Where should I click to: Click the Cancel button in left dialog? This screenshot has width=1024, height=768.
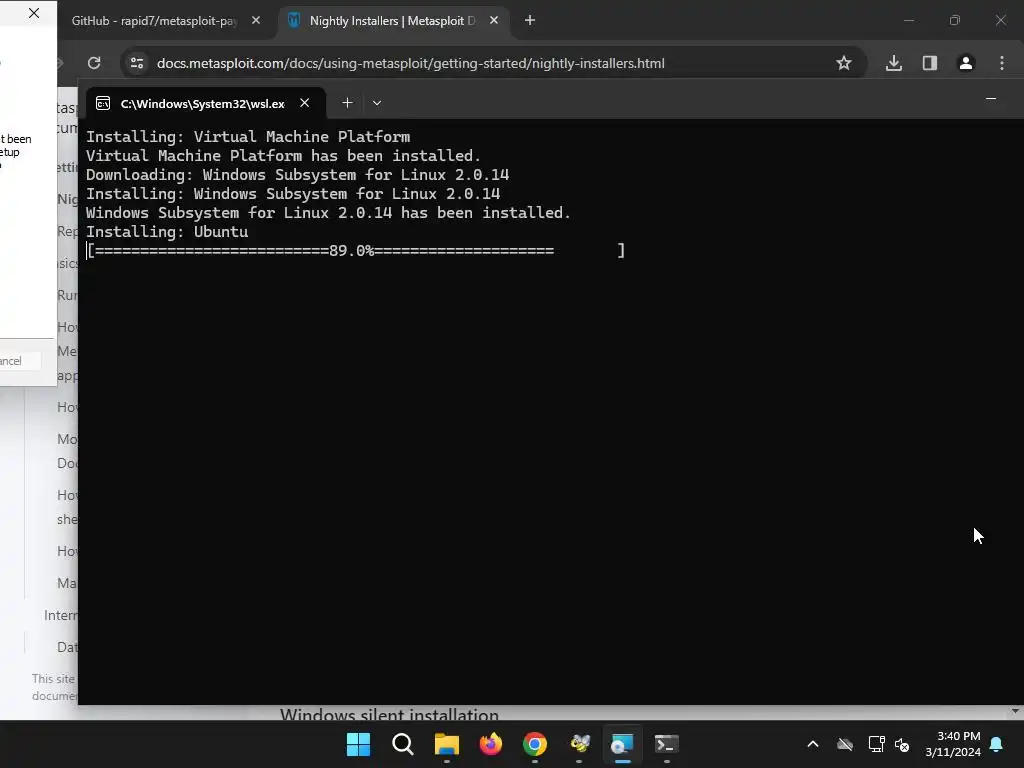pos(20,361)
